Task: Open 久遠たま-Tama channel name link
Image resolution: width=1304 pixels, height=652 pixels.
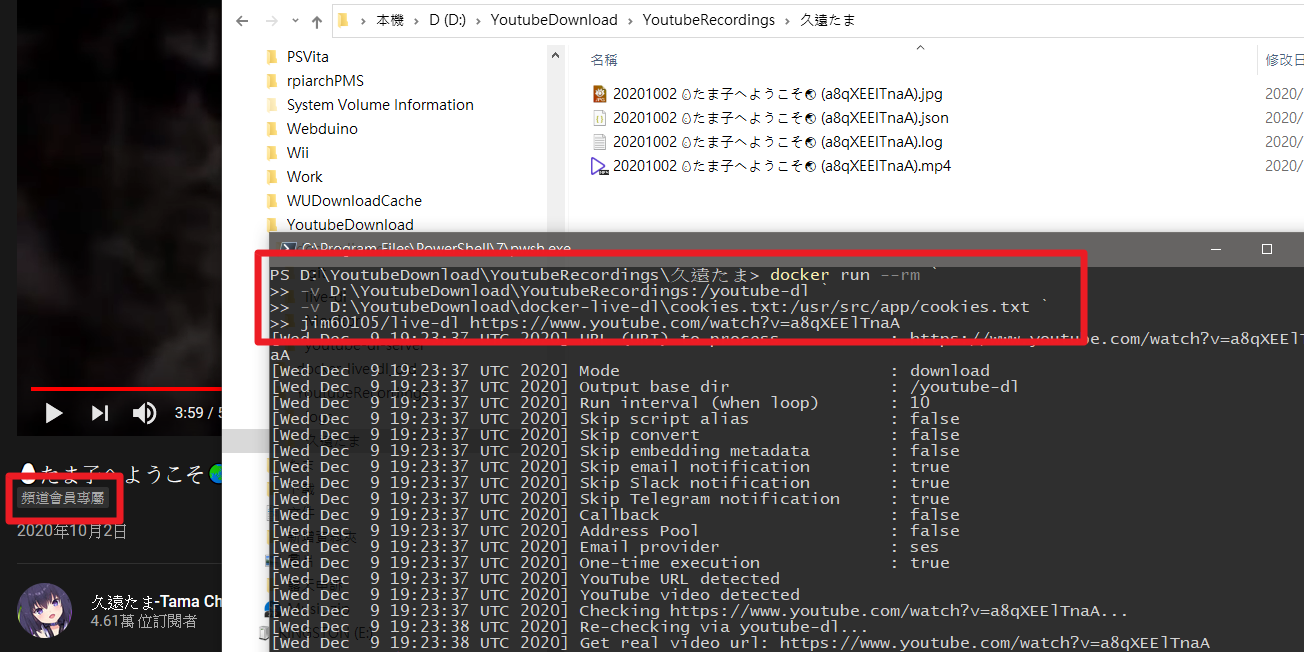Action: (x=156, y=601)
